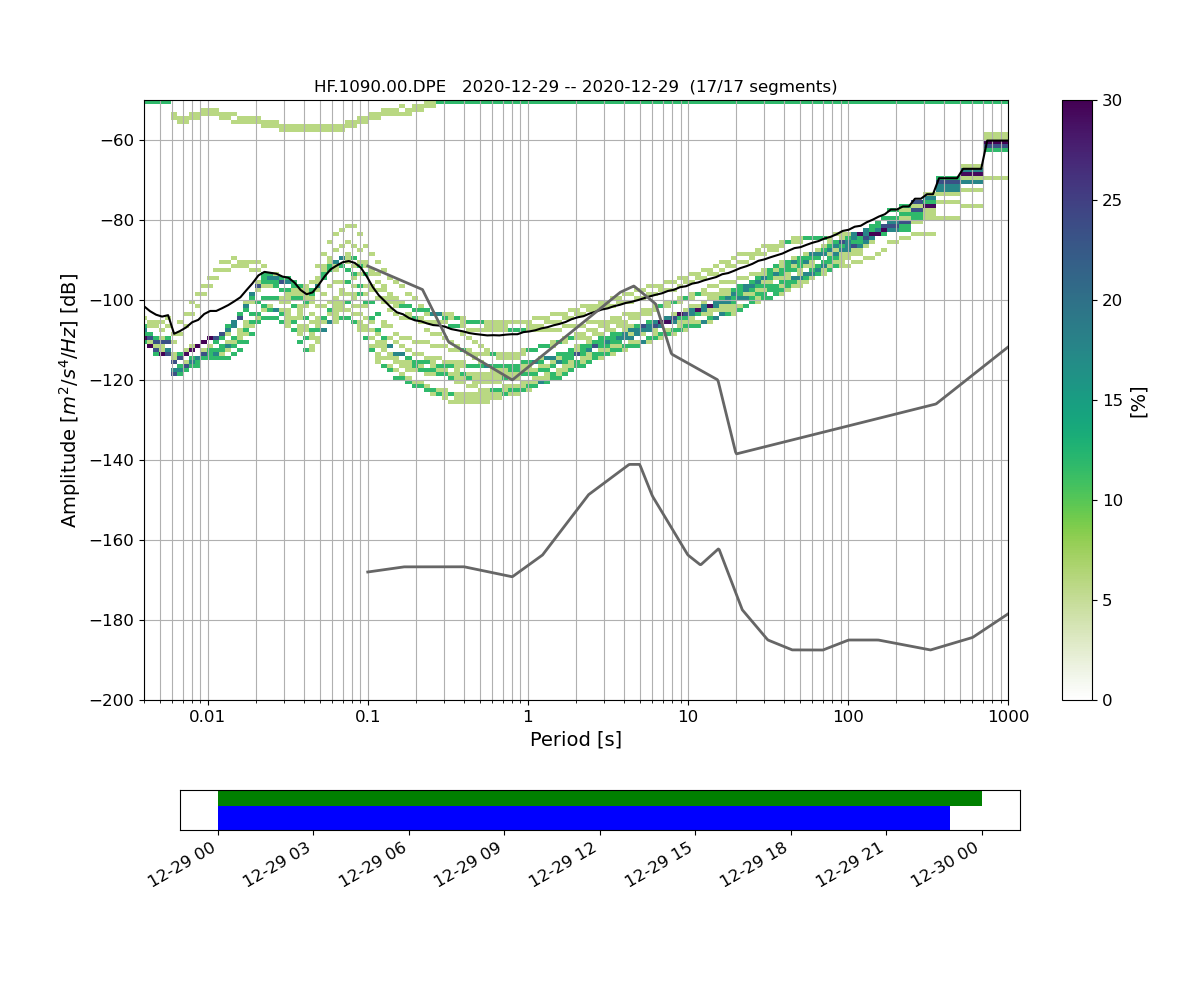
Task: Click the −60 y-axis tick label
Action: click(120, 140)
